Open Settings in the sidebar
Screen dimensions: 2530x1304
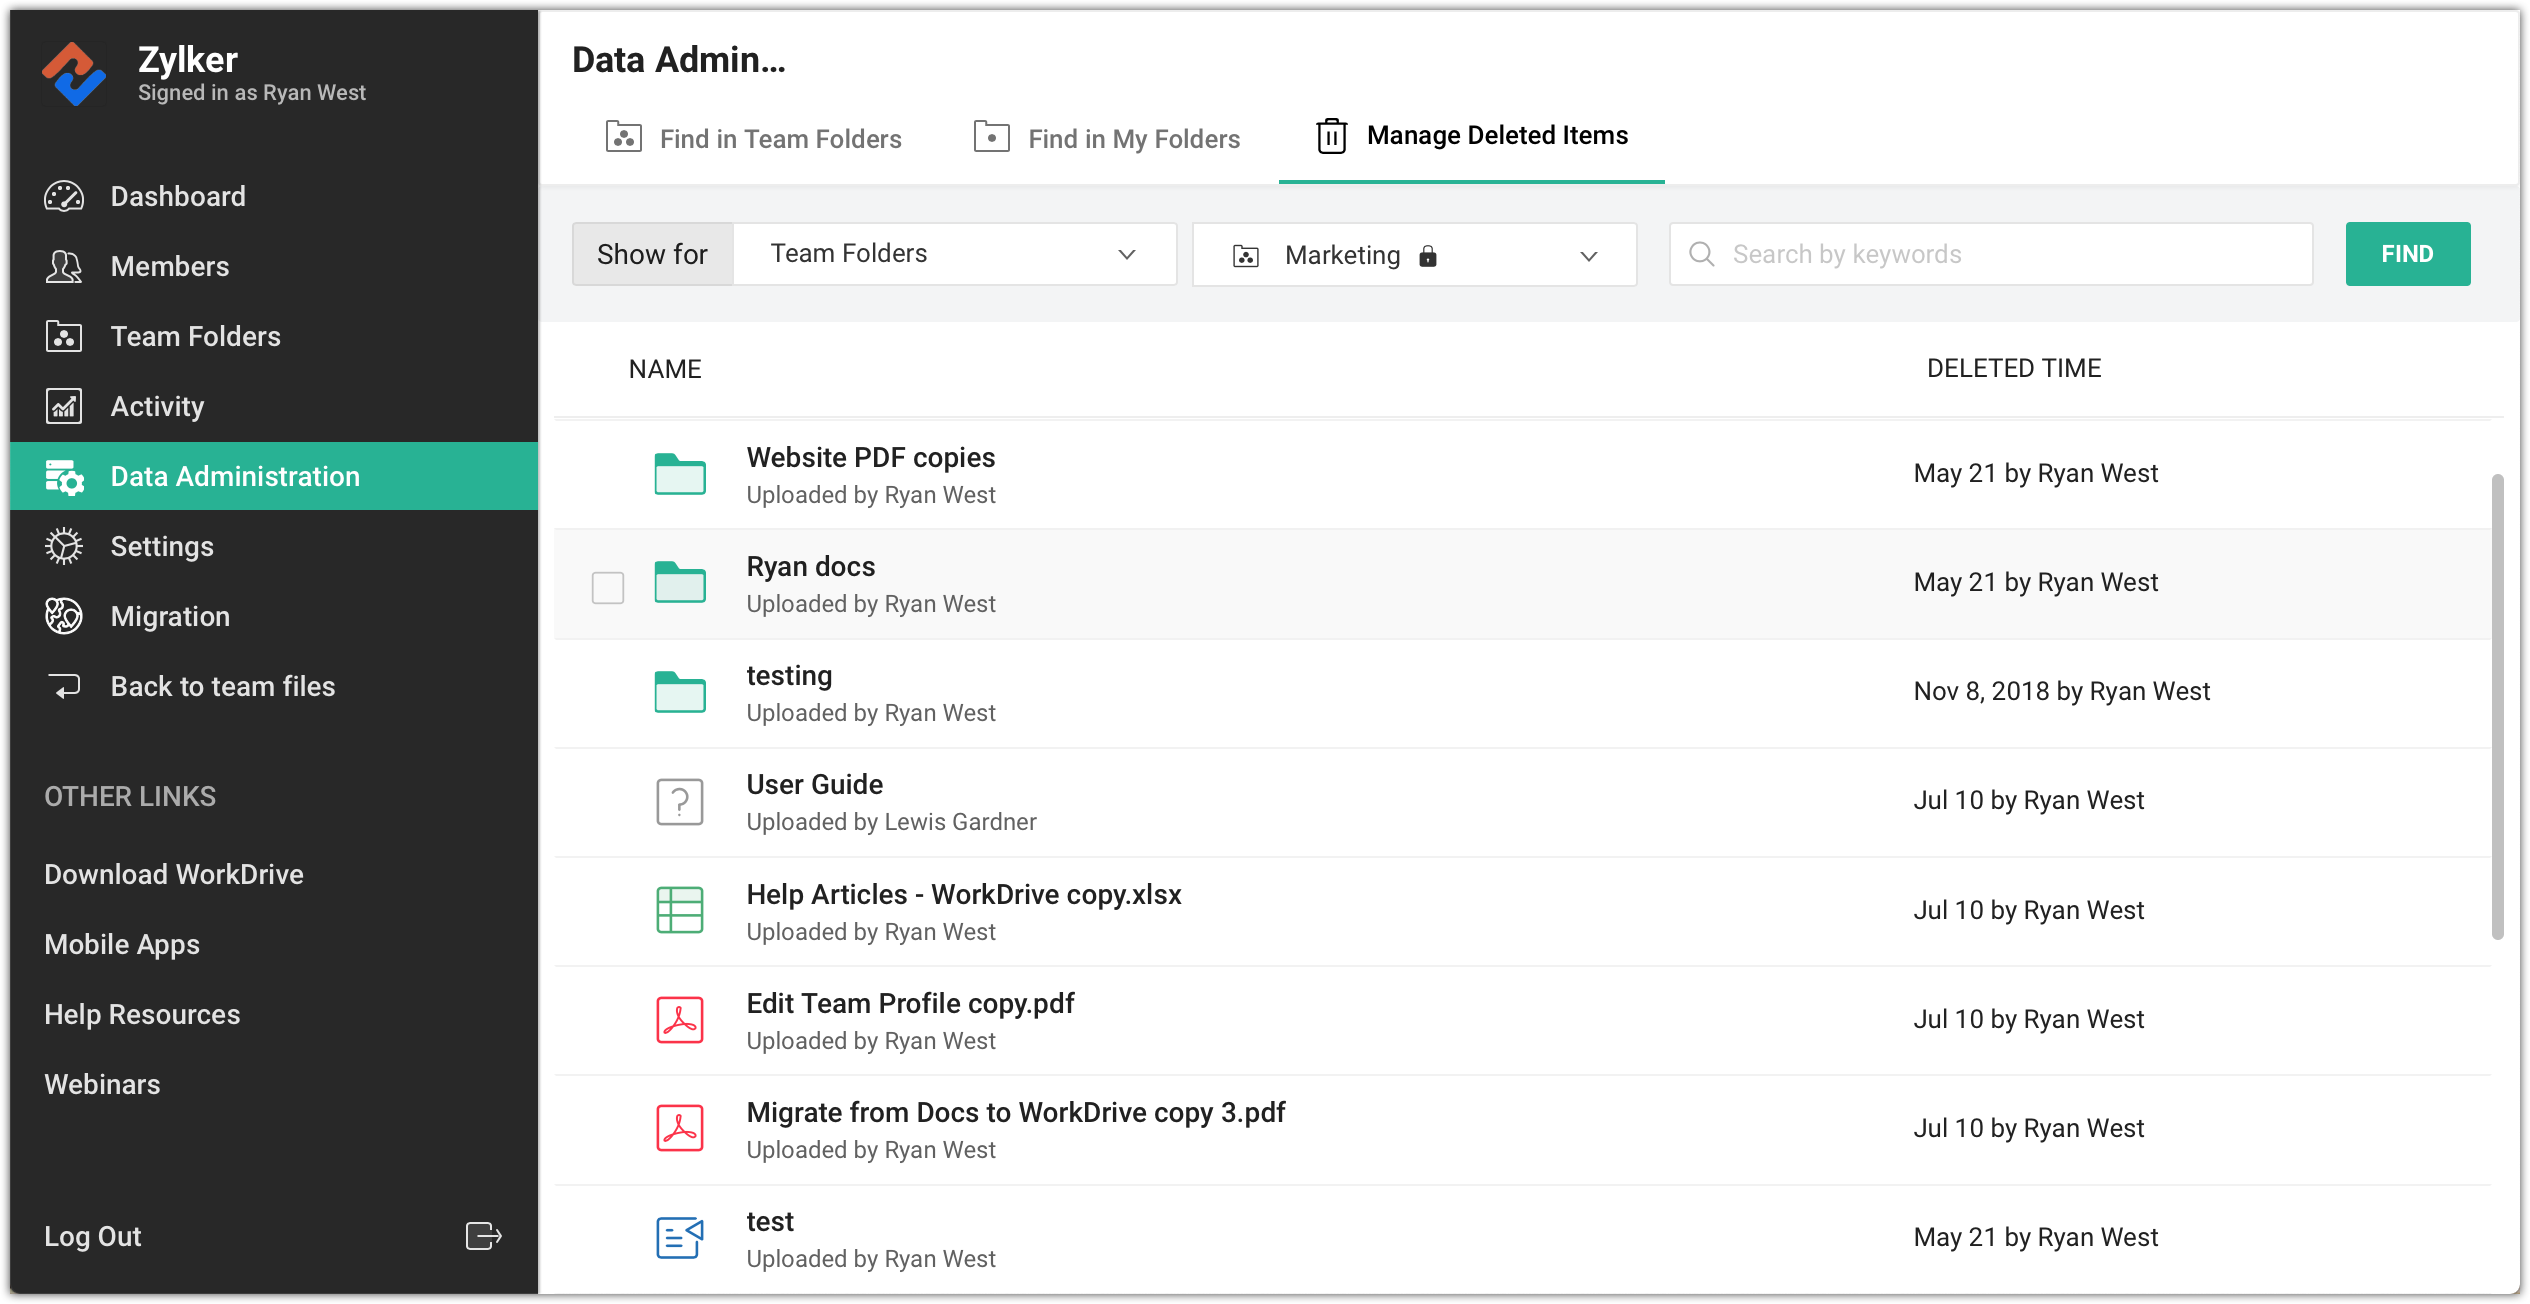162,546
